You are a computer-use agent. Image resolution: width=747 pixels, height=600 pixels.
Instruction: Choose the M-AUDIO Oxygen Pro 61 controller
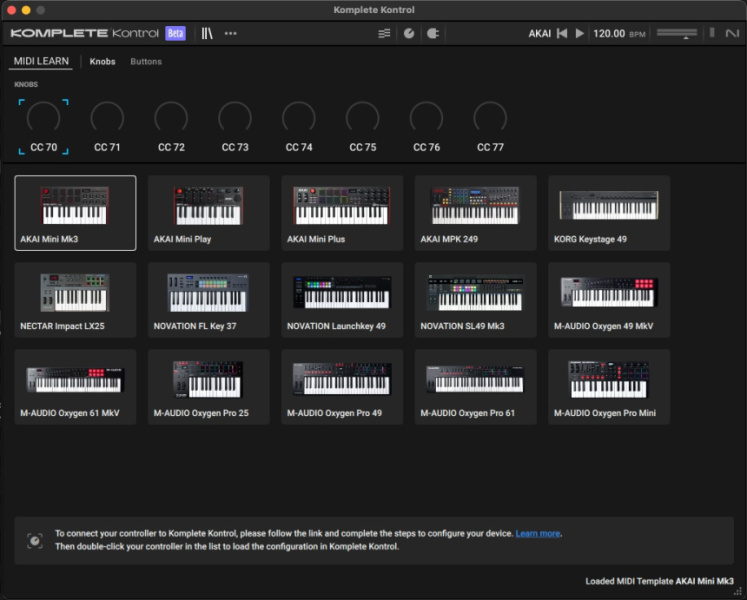point(475,387)
